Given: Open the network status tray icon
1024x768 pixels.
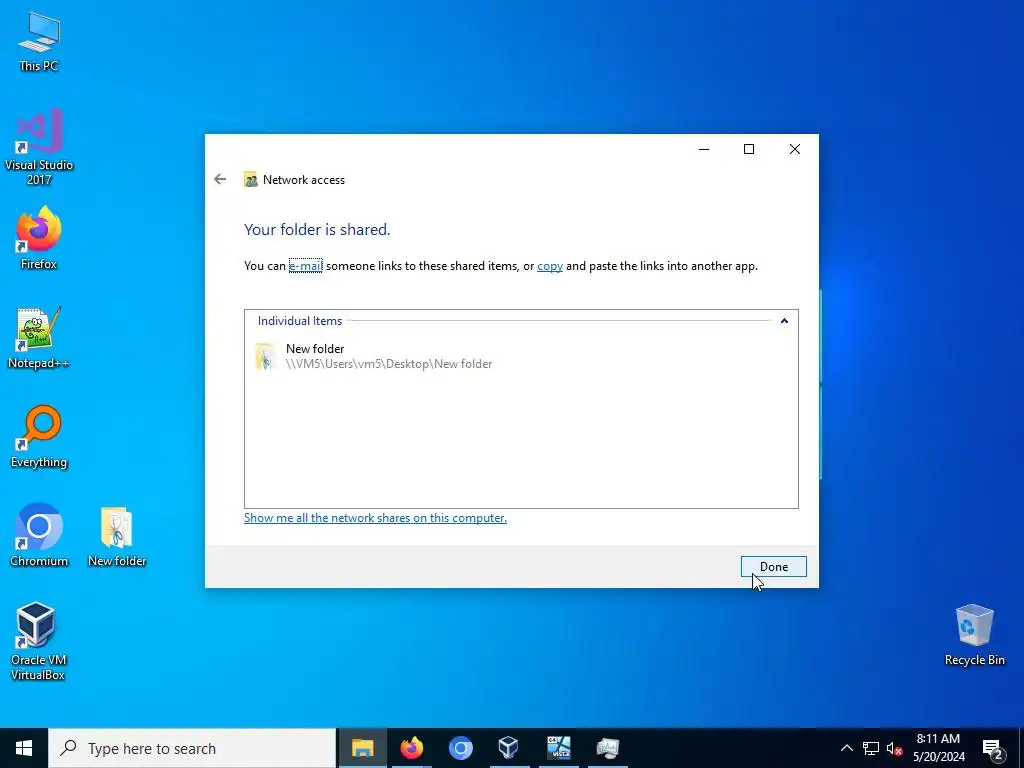Looking at the screenshot, I should click(x=871, y=748).
